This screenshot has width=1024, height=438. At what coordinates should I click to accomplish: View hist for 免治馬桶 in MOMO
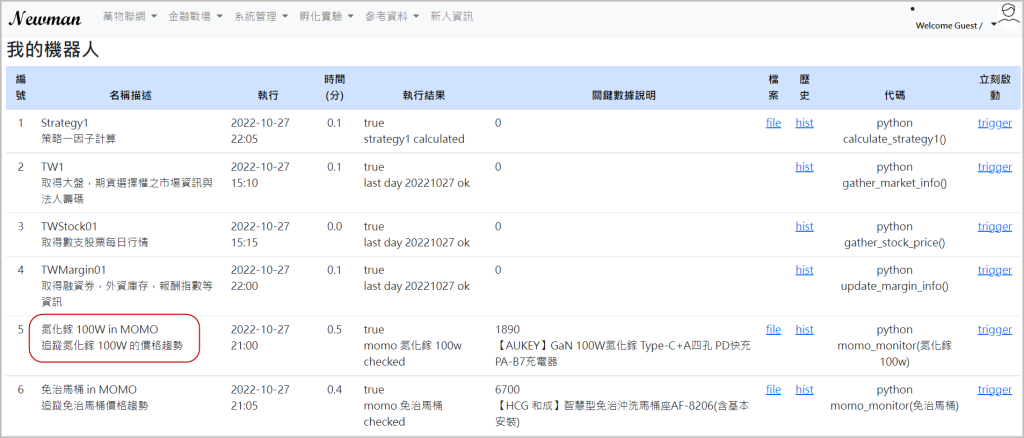tap(804, 389)
